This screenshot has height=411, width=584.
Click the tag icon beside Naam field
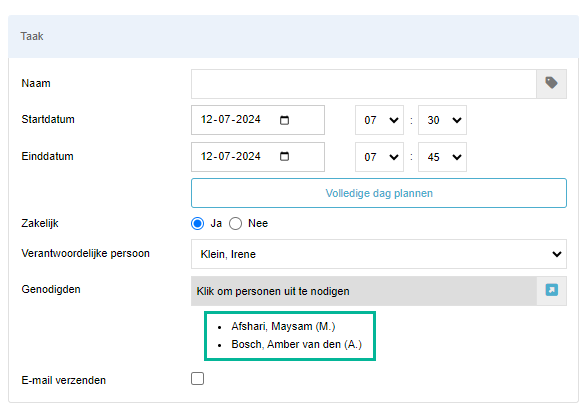pyautogui.click(x=551, y=83)
